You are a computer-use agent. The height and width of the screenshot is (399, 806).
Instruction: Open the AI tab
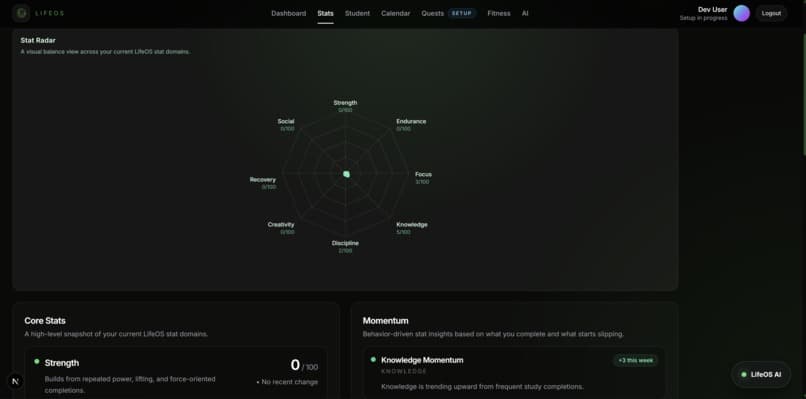[x=525, y=13]
